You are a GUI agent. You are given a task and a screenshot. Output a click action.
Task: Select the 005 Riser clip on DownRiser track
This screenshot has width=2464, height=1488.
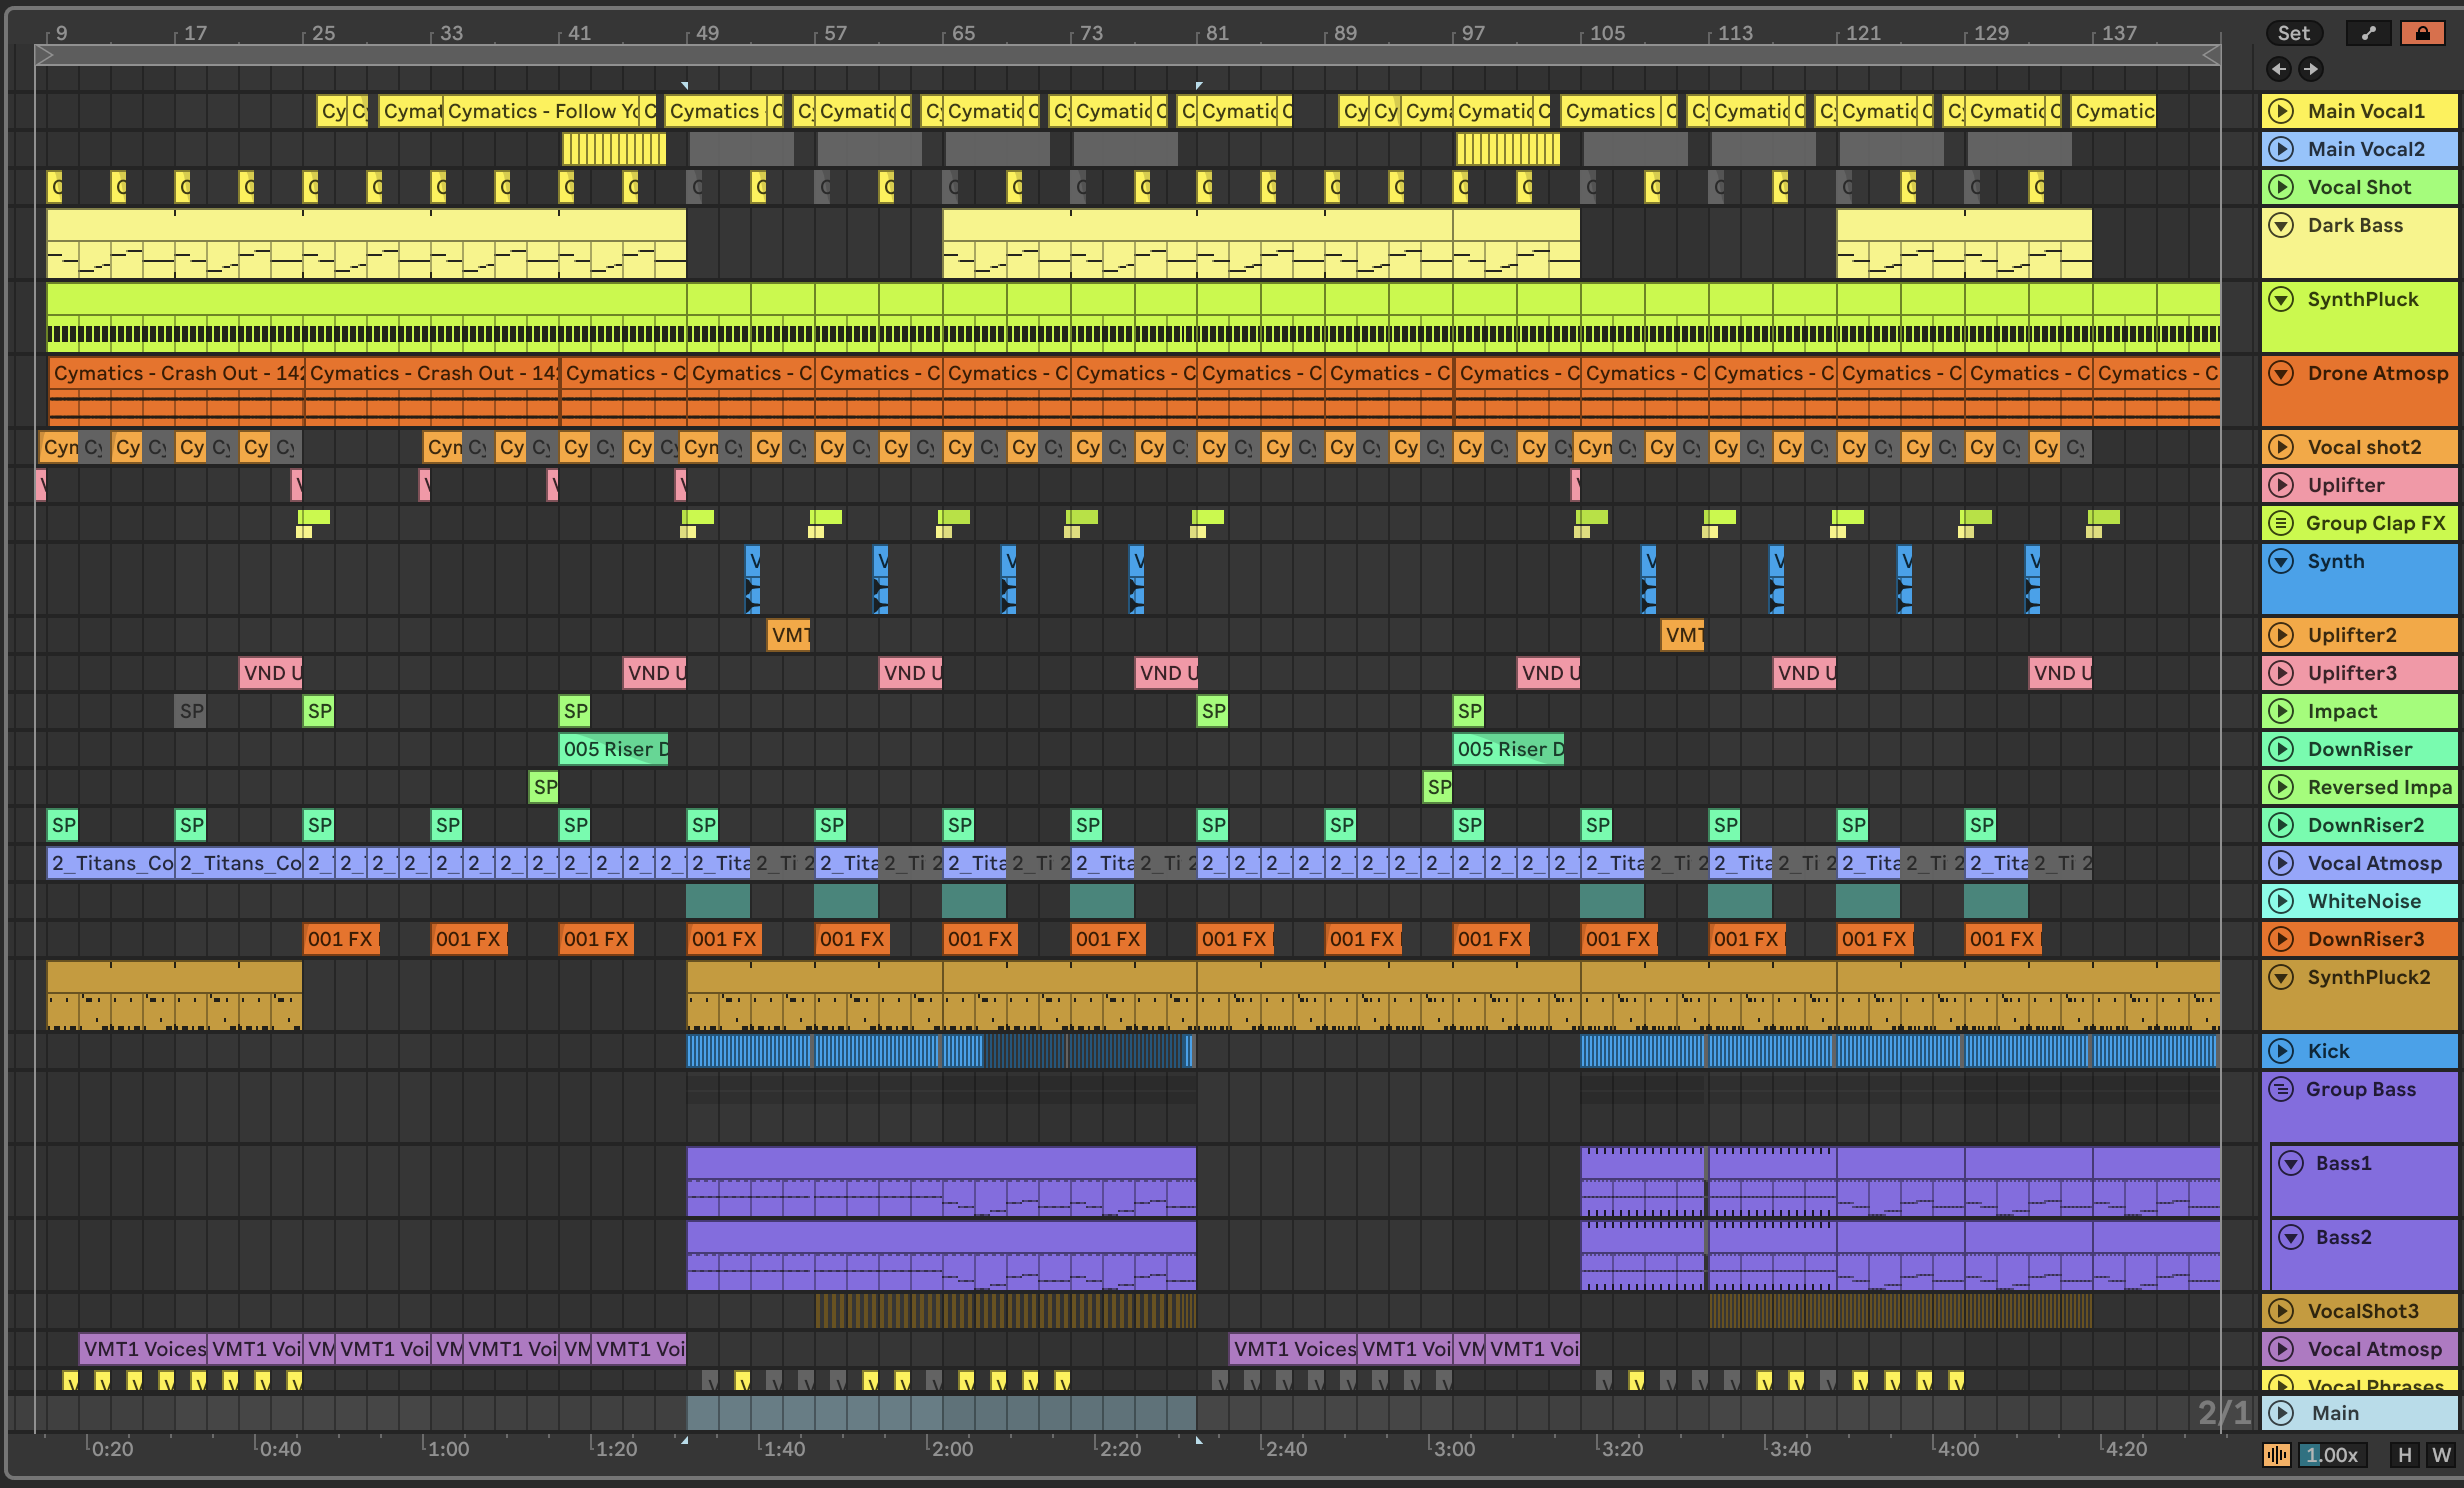(x=612, y=749)
